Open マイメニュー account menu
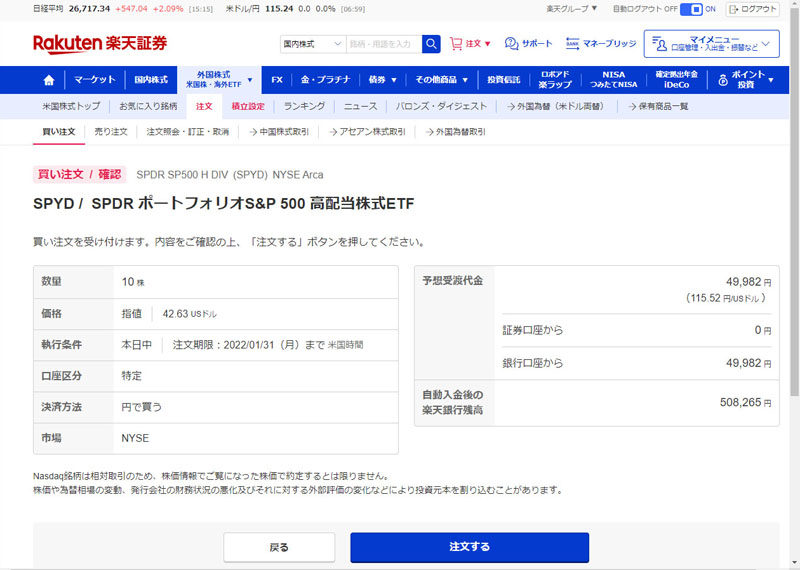 pos(711,44)
